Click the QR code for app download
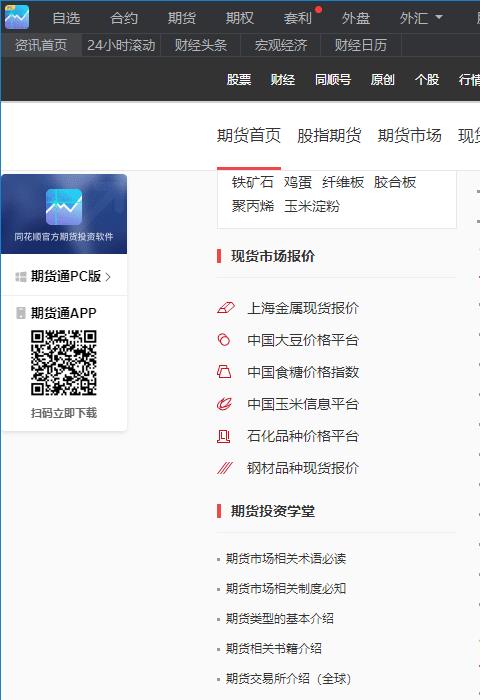This screenshot has width=480, height=700. point(64,362)
